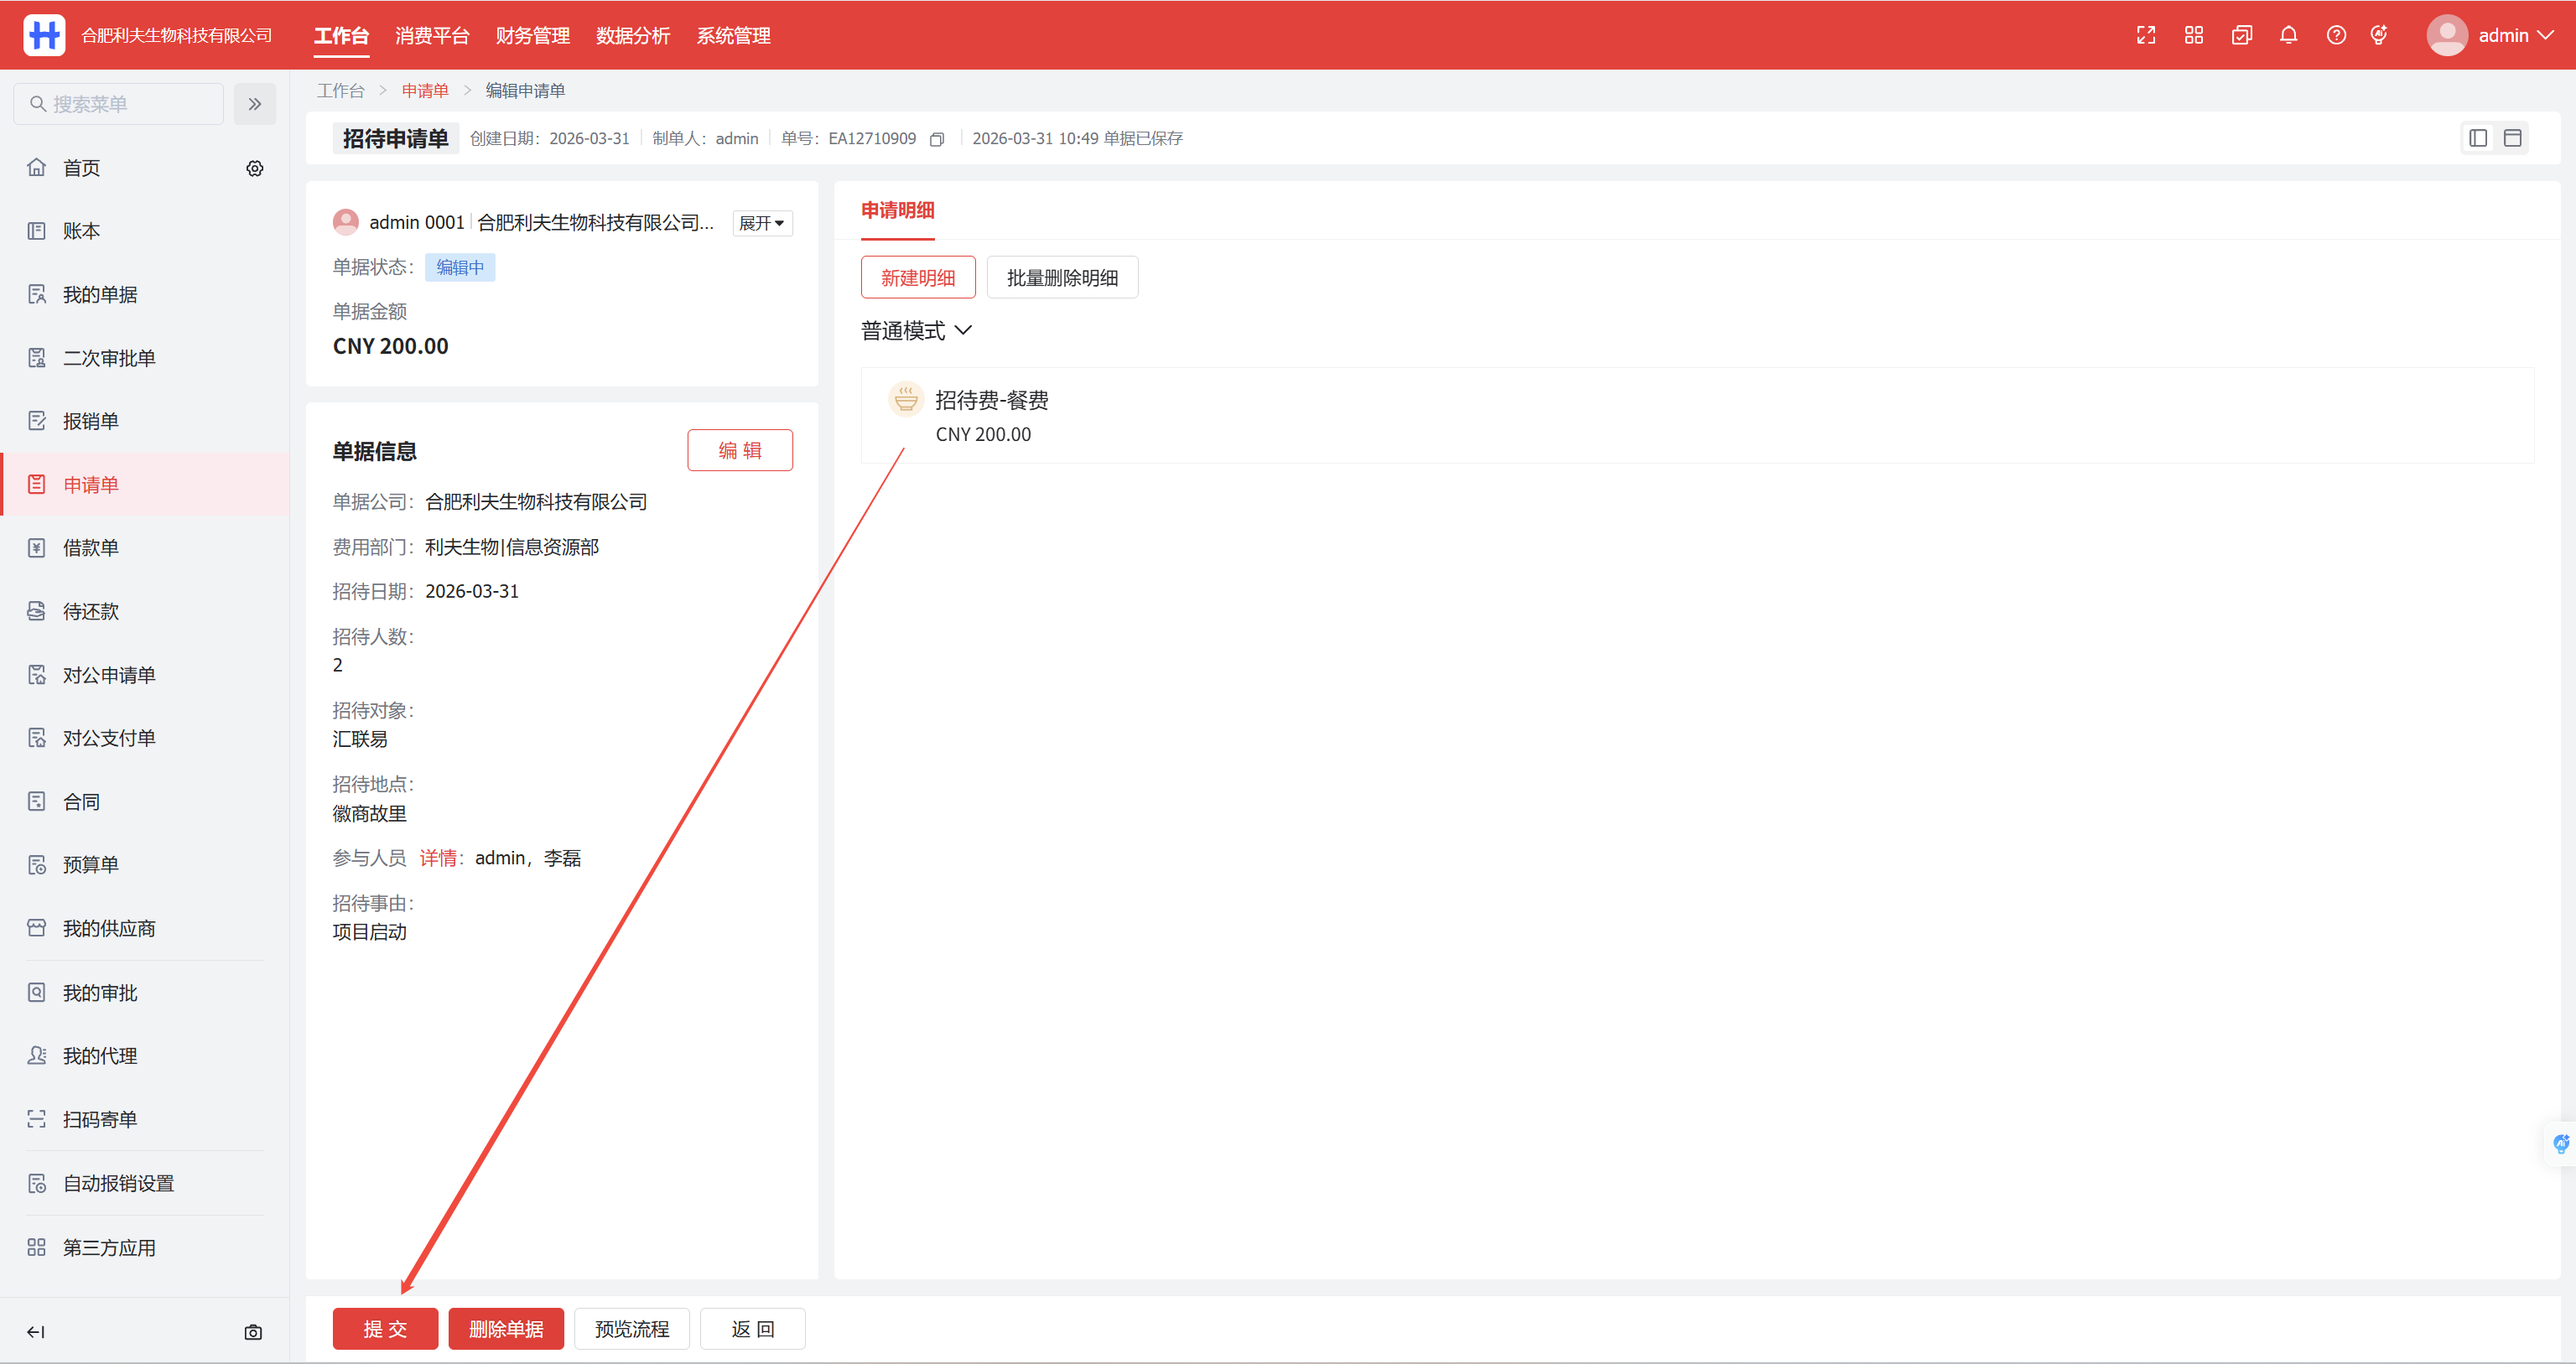Screen dimensions: 2576x1364
Task: Copy the document number EA12710909
Action: [937, 139]
